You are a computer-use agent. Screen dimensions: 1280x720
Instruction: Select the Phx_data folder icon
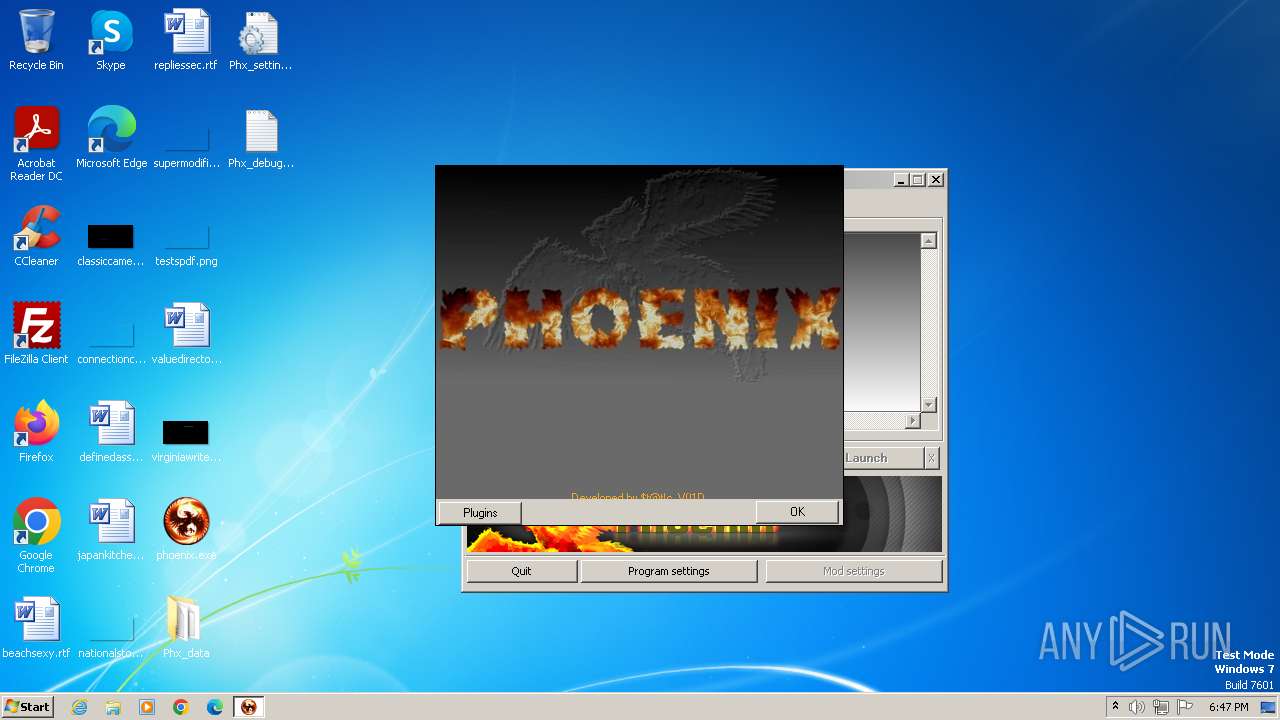point(186,628)
